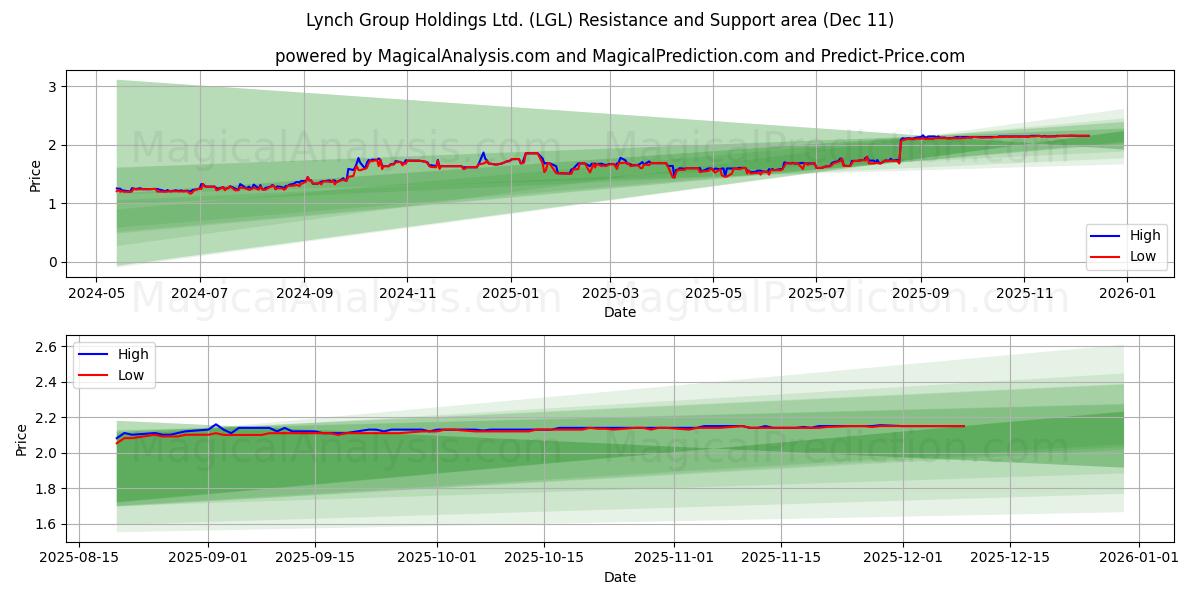
Task: Click top chart x-axis label 2024-09
Action: point(304,295)
